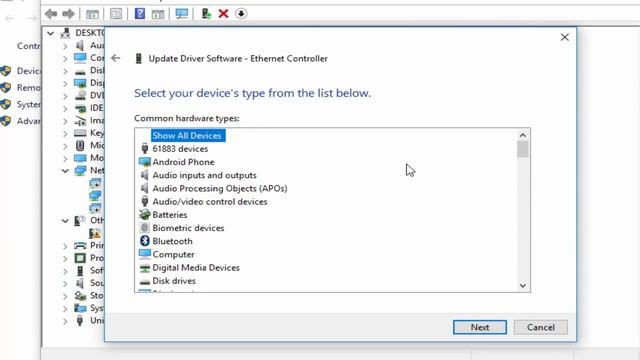The height and width of the screenshot is (360, 640).
Task: Select Show All Devices in the list
Action: pos(187,136)
